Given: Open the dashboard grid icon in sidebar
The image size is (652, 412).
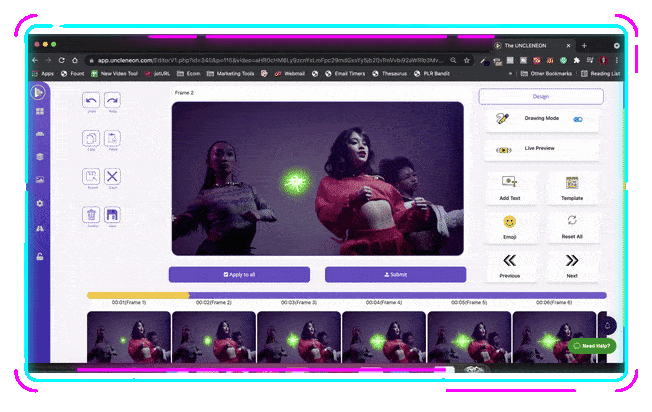Looking at the screenshot, I should tap(40, 111).
